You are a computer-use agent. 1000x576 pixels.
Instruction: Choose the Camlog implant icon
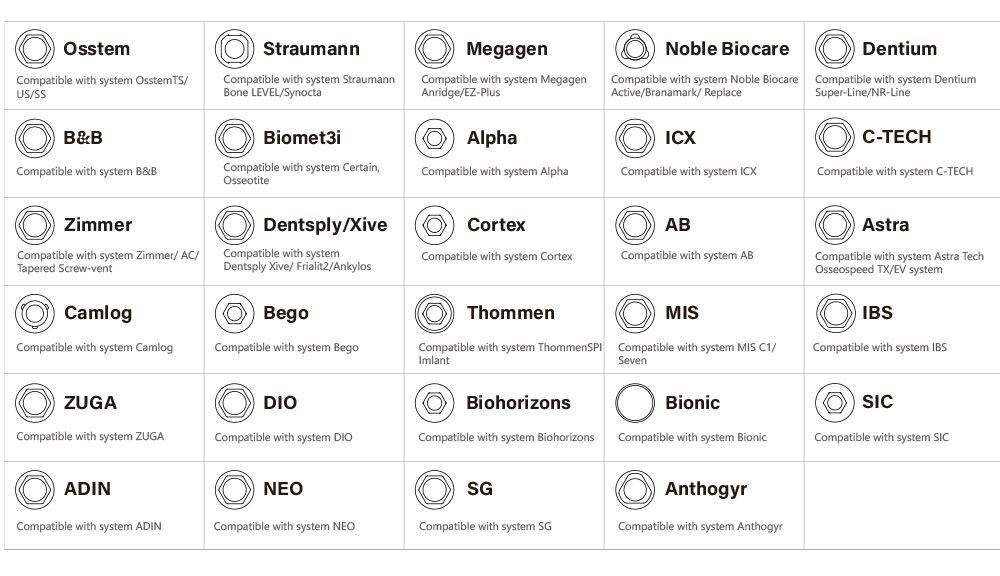click(x=35, y=314)
